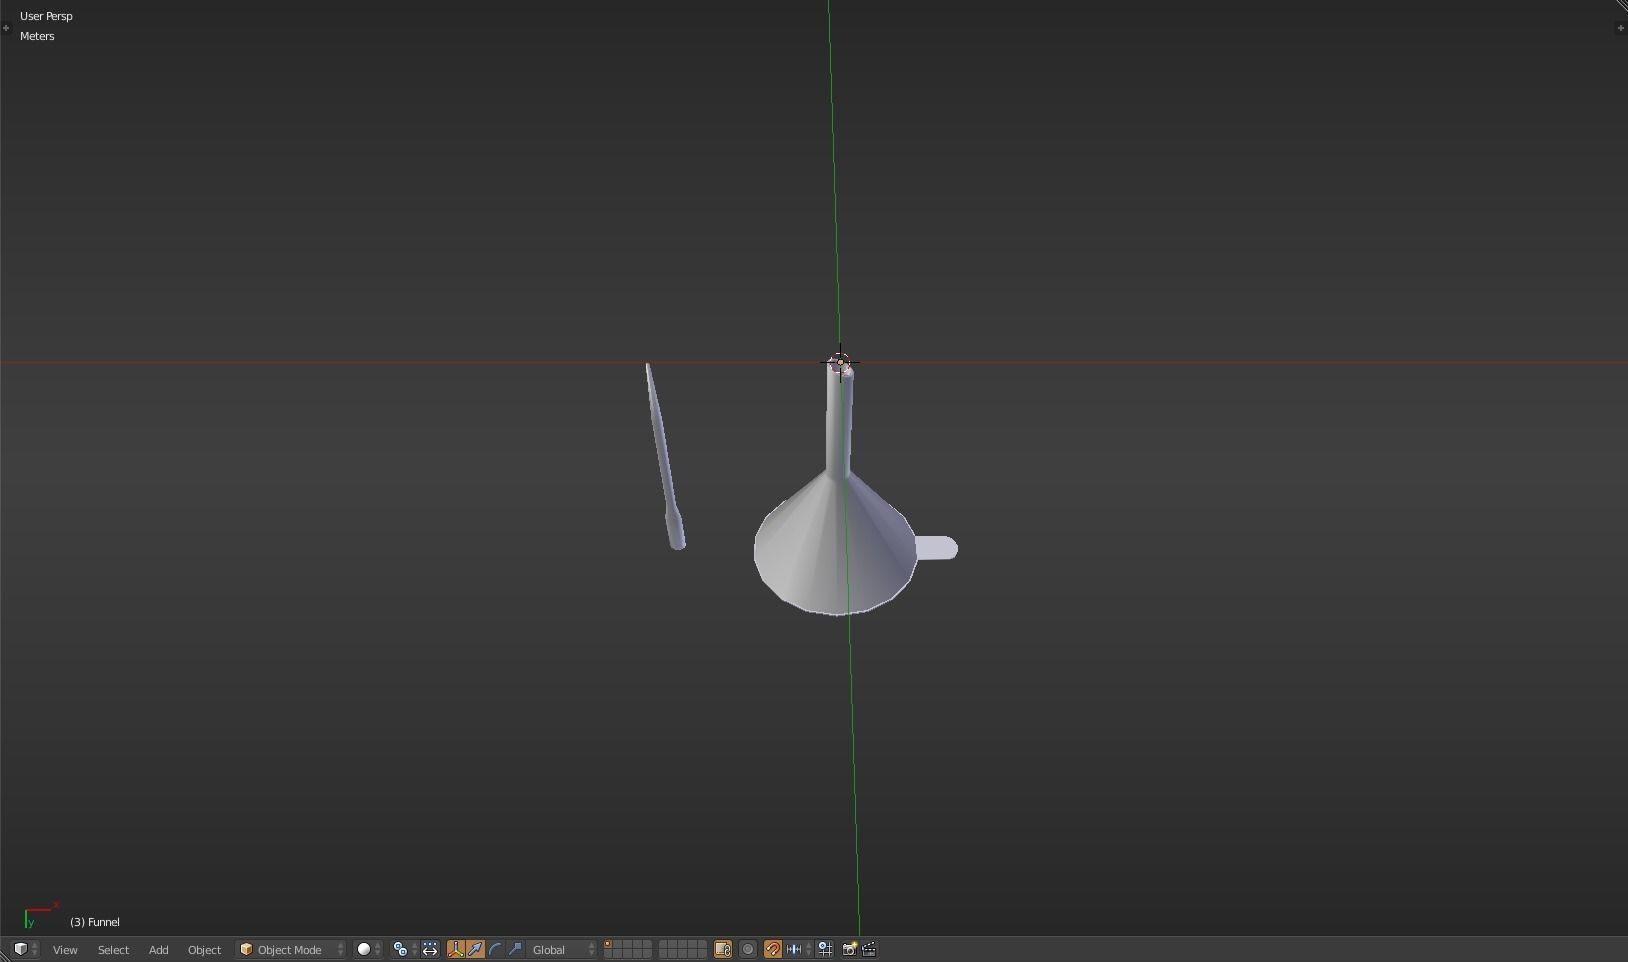Enable the rotate manipulator arc
The width and height of the screenshot is (1628, 962).
(496, 949)
